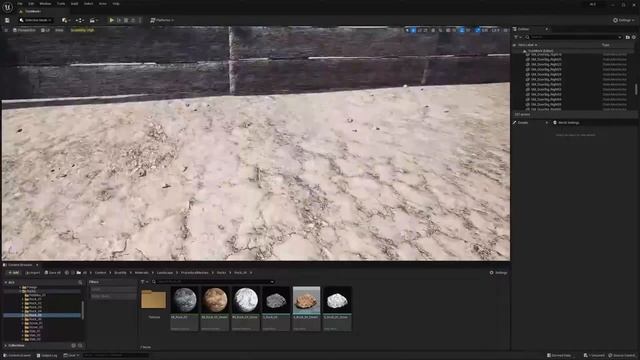Navigate to Brushify in breadcrumb path
Viewport: 640px width, 360px height.
tap(120, 273)
